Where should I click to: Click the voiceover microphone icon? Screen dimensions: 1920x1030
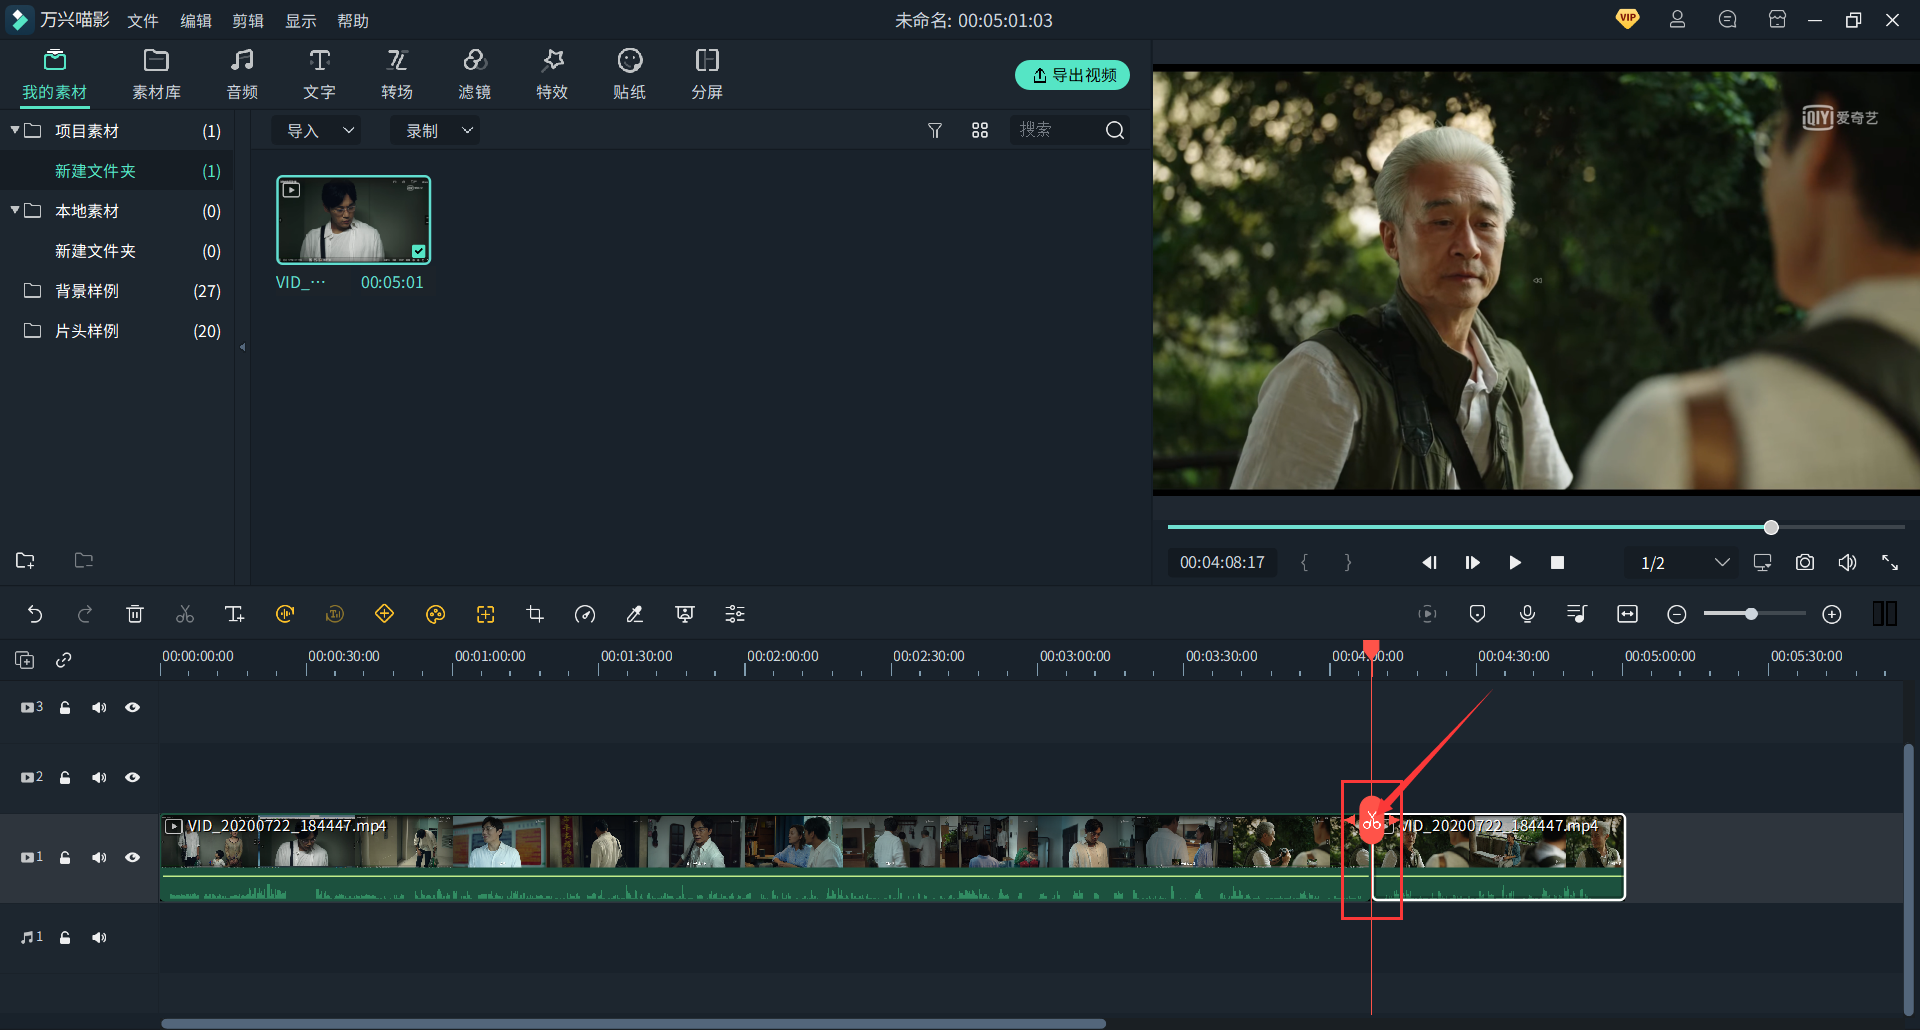[1527, 614]
